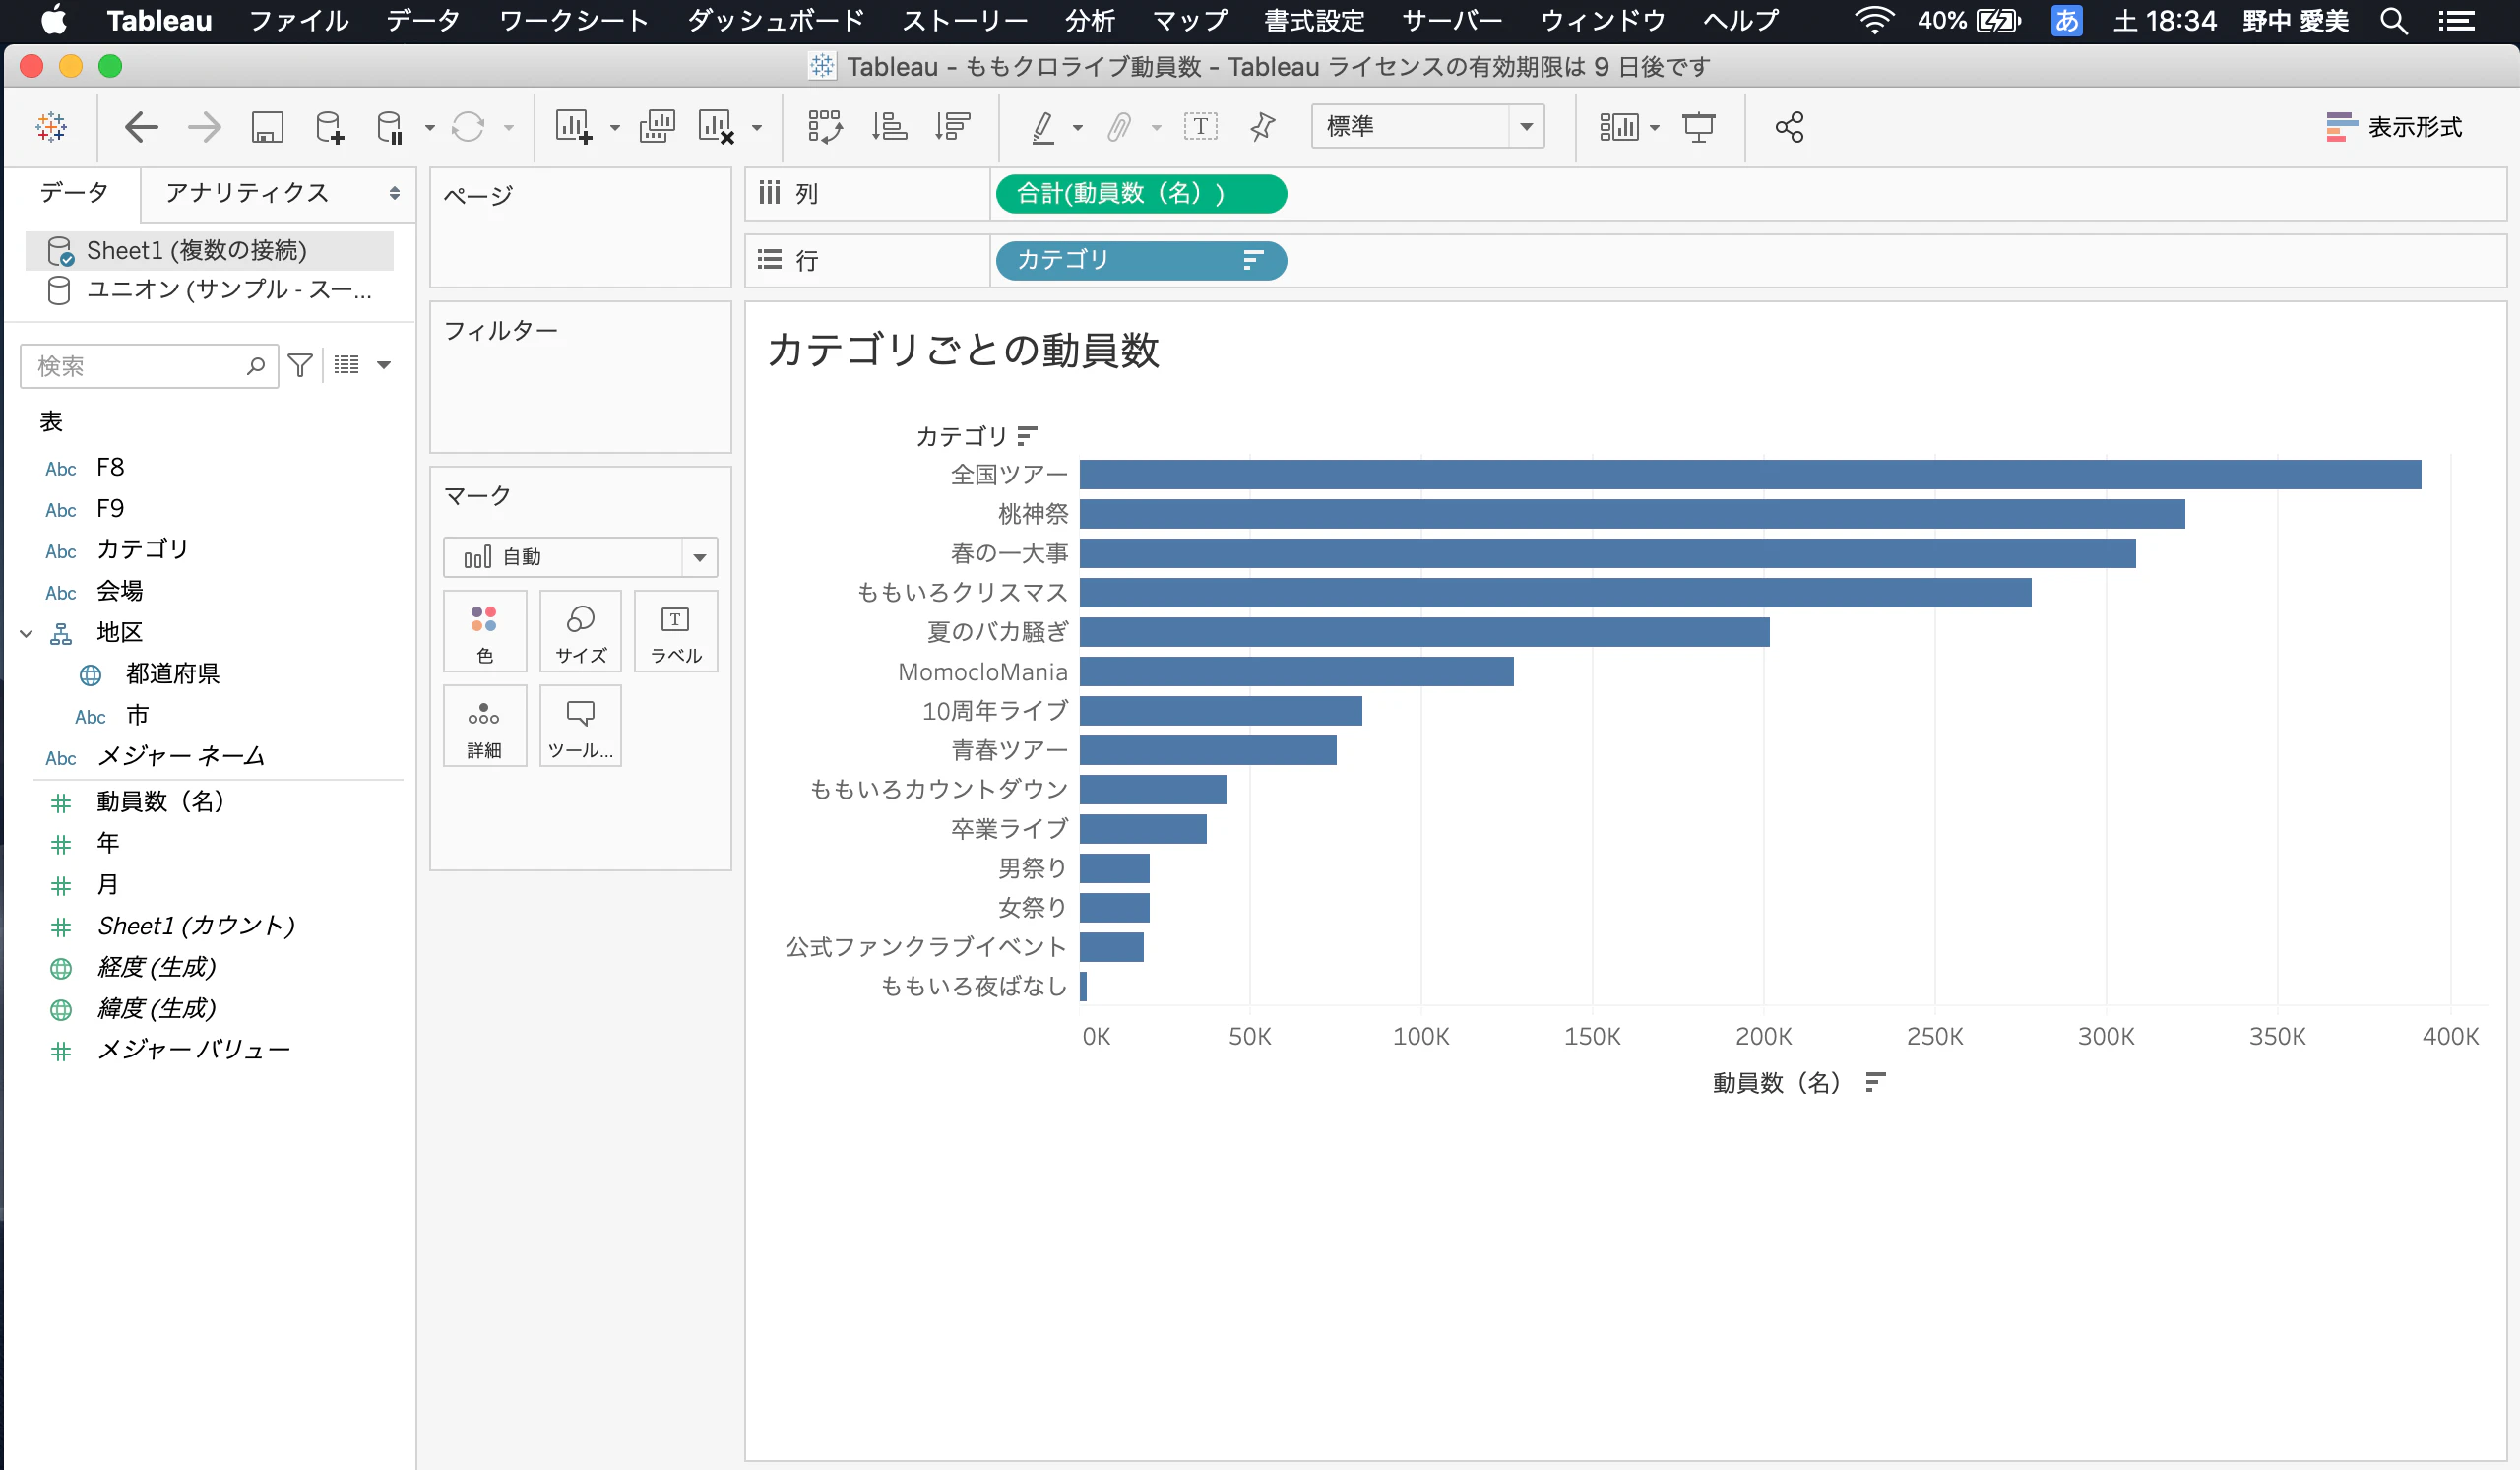The height and width of the screenshot is (1470, 2520).
Task: Open the pause auto updates dropdown arrow
Action: point(430,128)
